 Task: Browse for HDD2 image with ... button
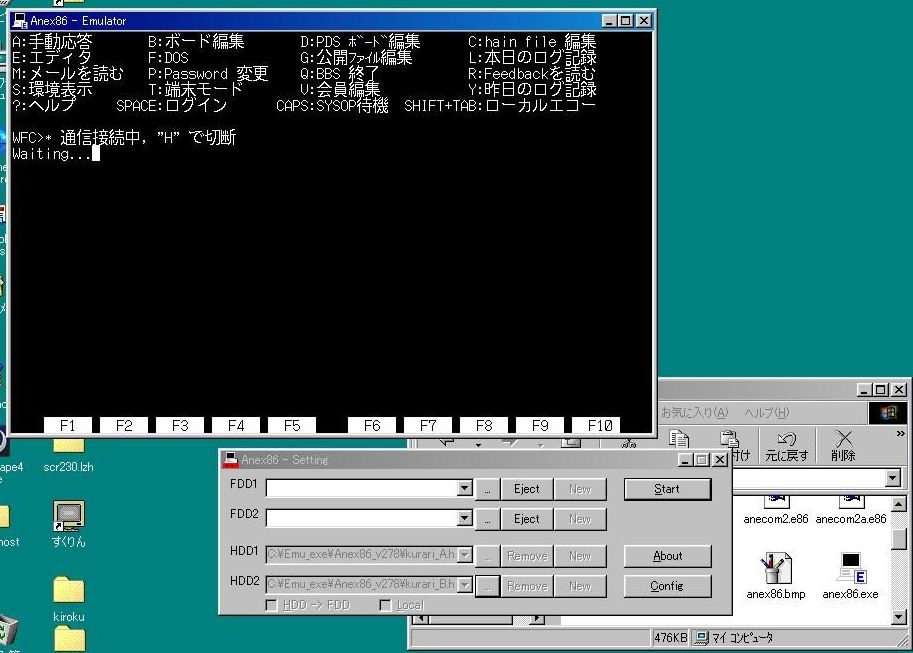pos(487,586)
